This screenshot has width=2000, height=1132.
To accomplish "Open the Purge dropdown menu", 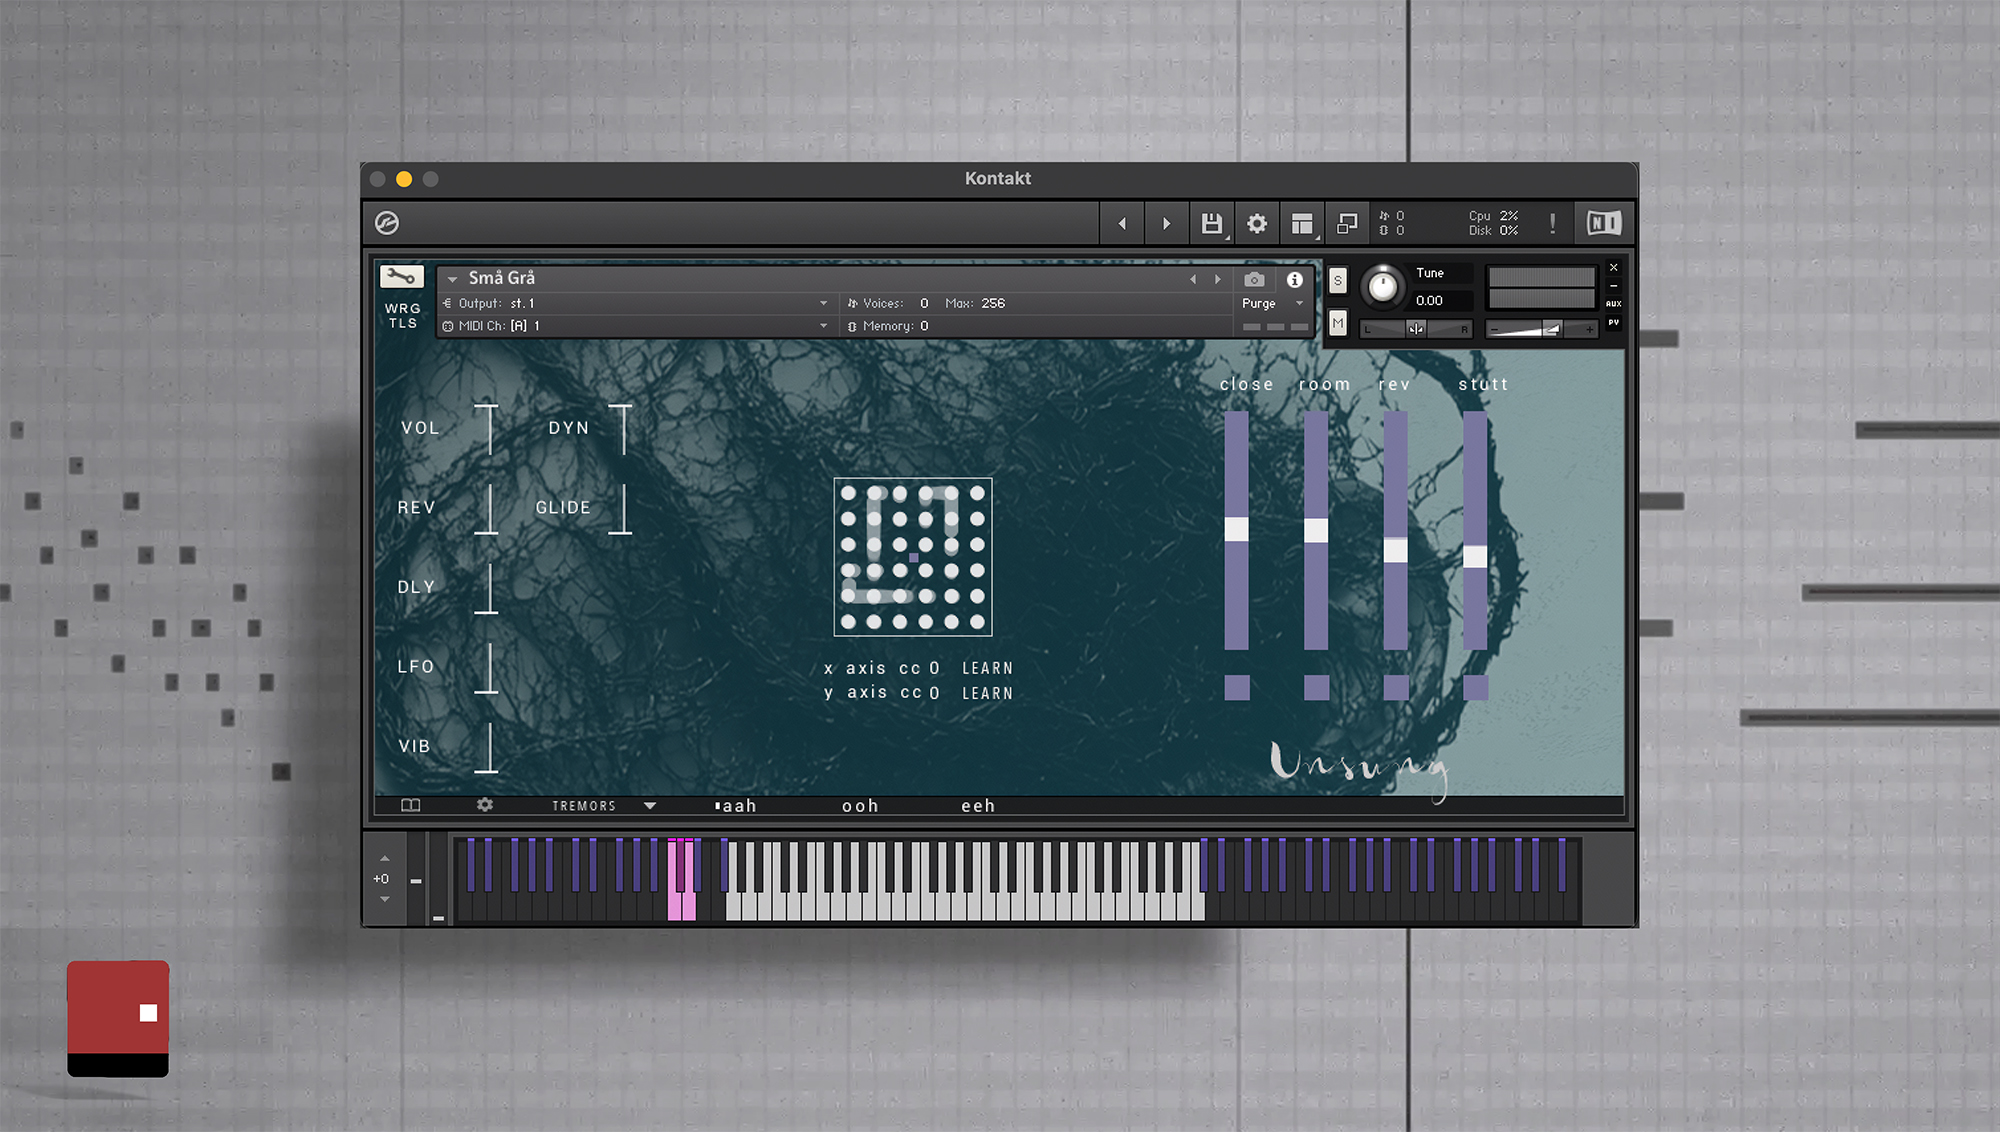I will coord(1273,303).
